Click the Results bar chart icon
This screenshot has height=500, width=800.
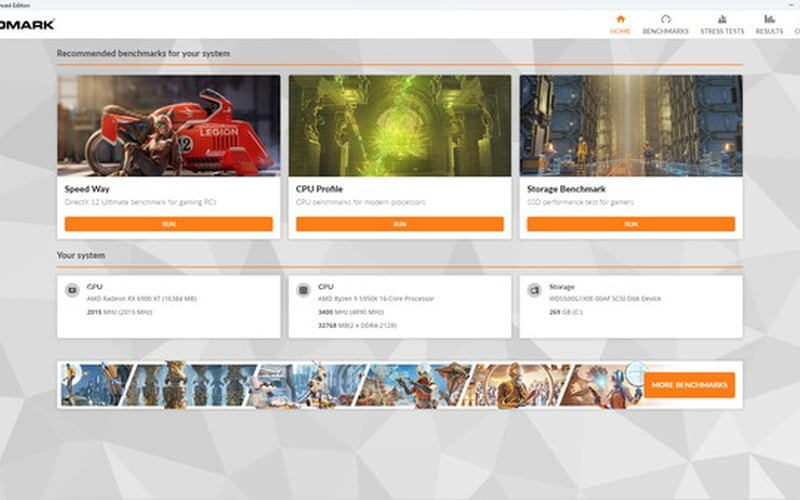pyautogui.click(x=769, y=19)
